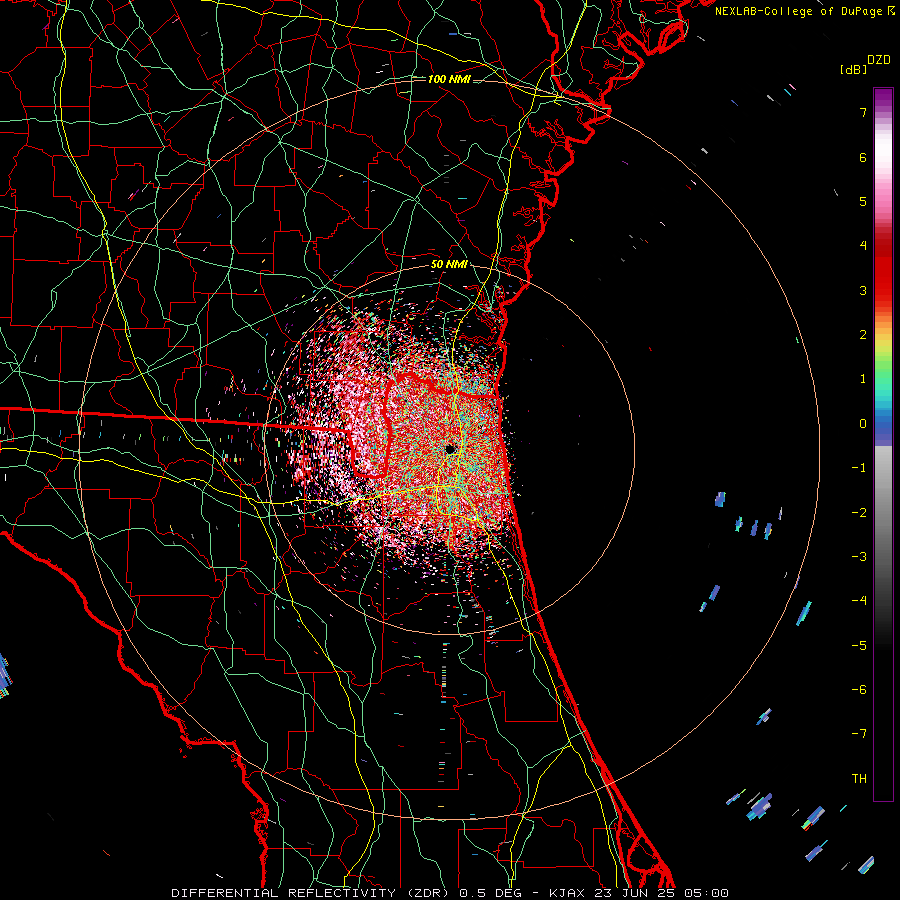This screenshot has width=900, height=900.
Task: Click the -2 dB tick label
Action: point(859,513)
